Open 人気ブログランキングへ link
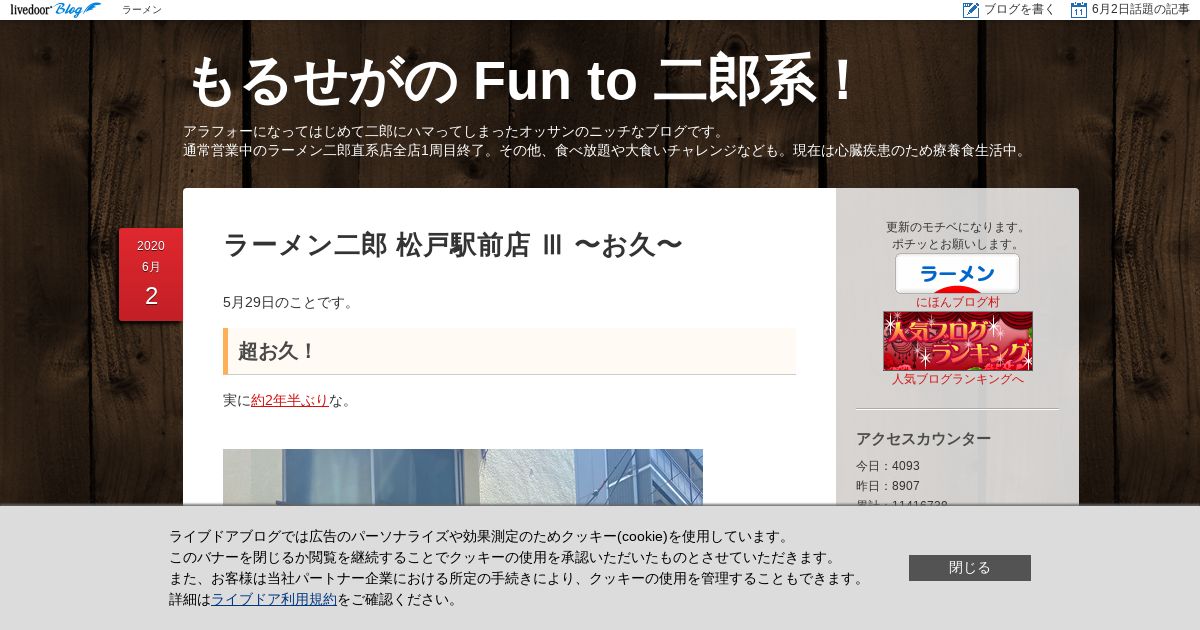Screen dimensions: 1200x630 click(x=958, y=379)
